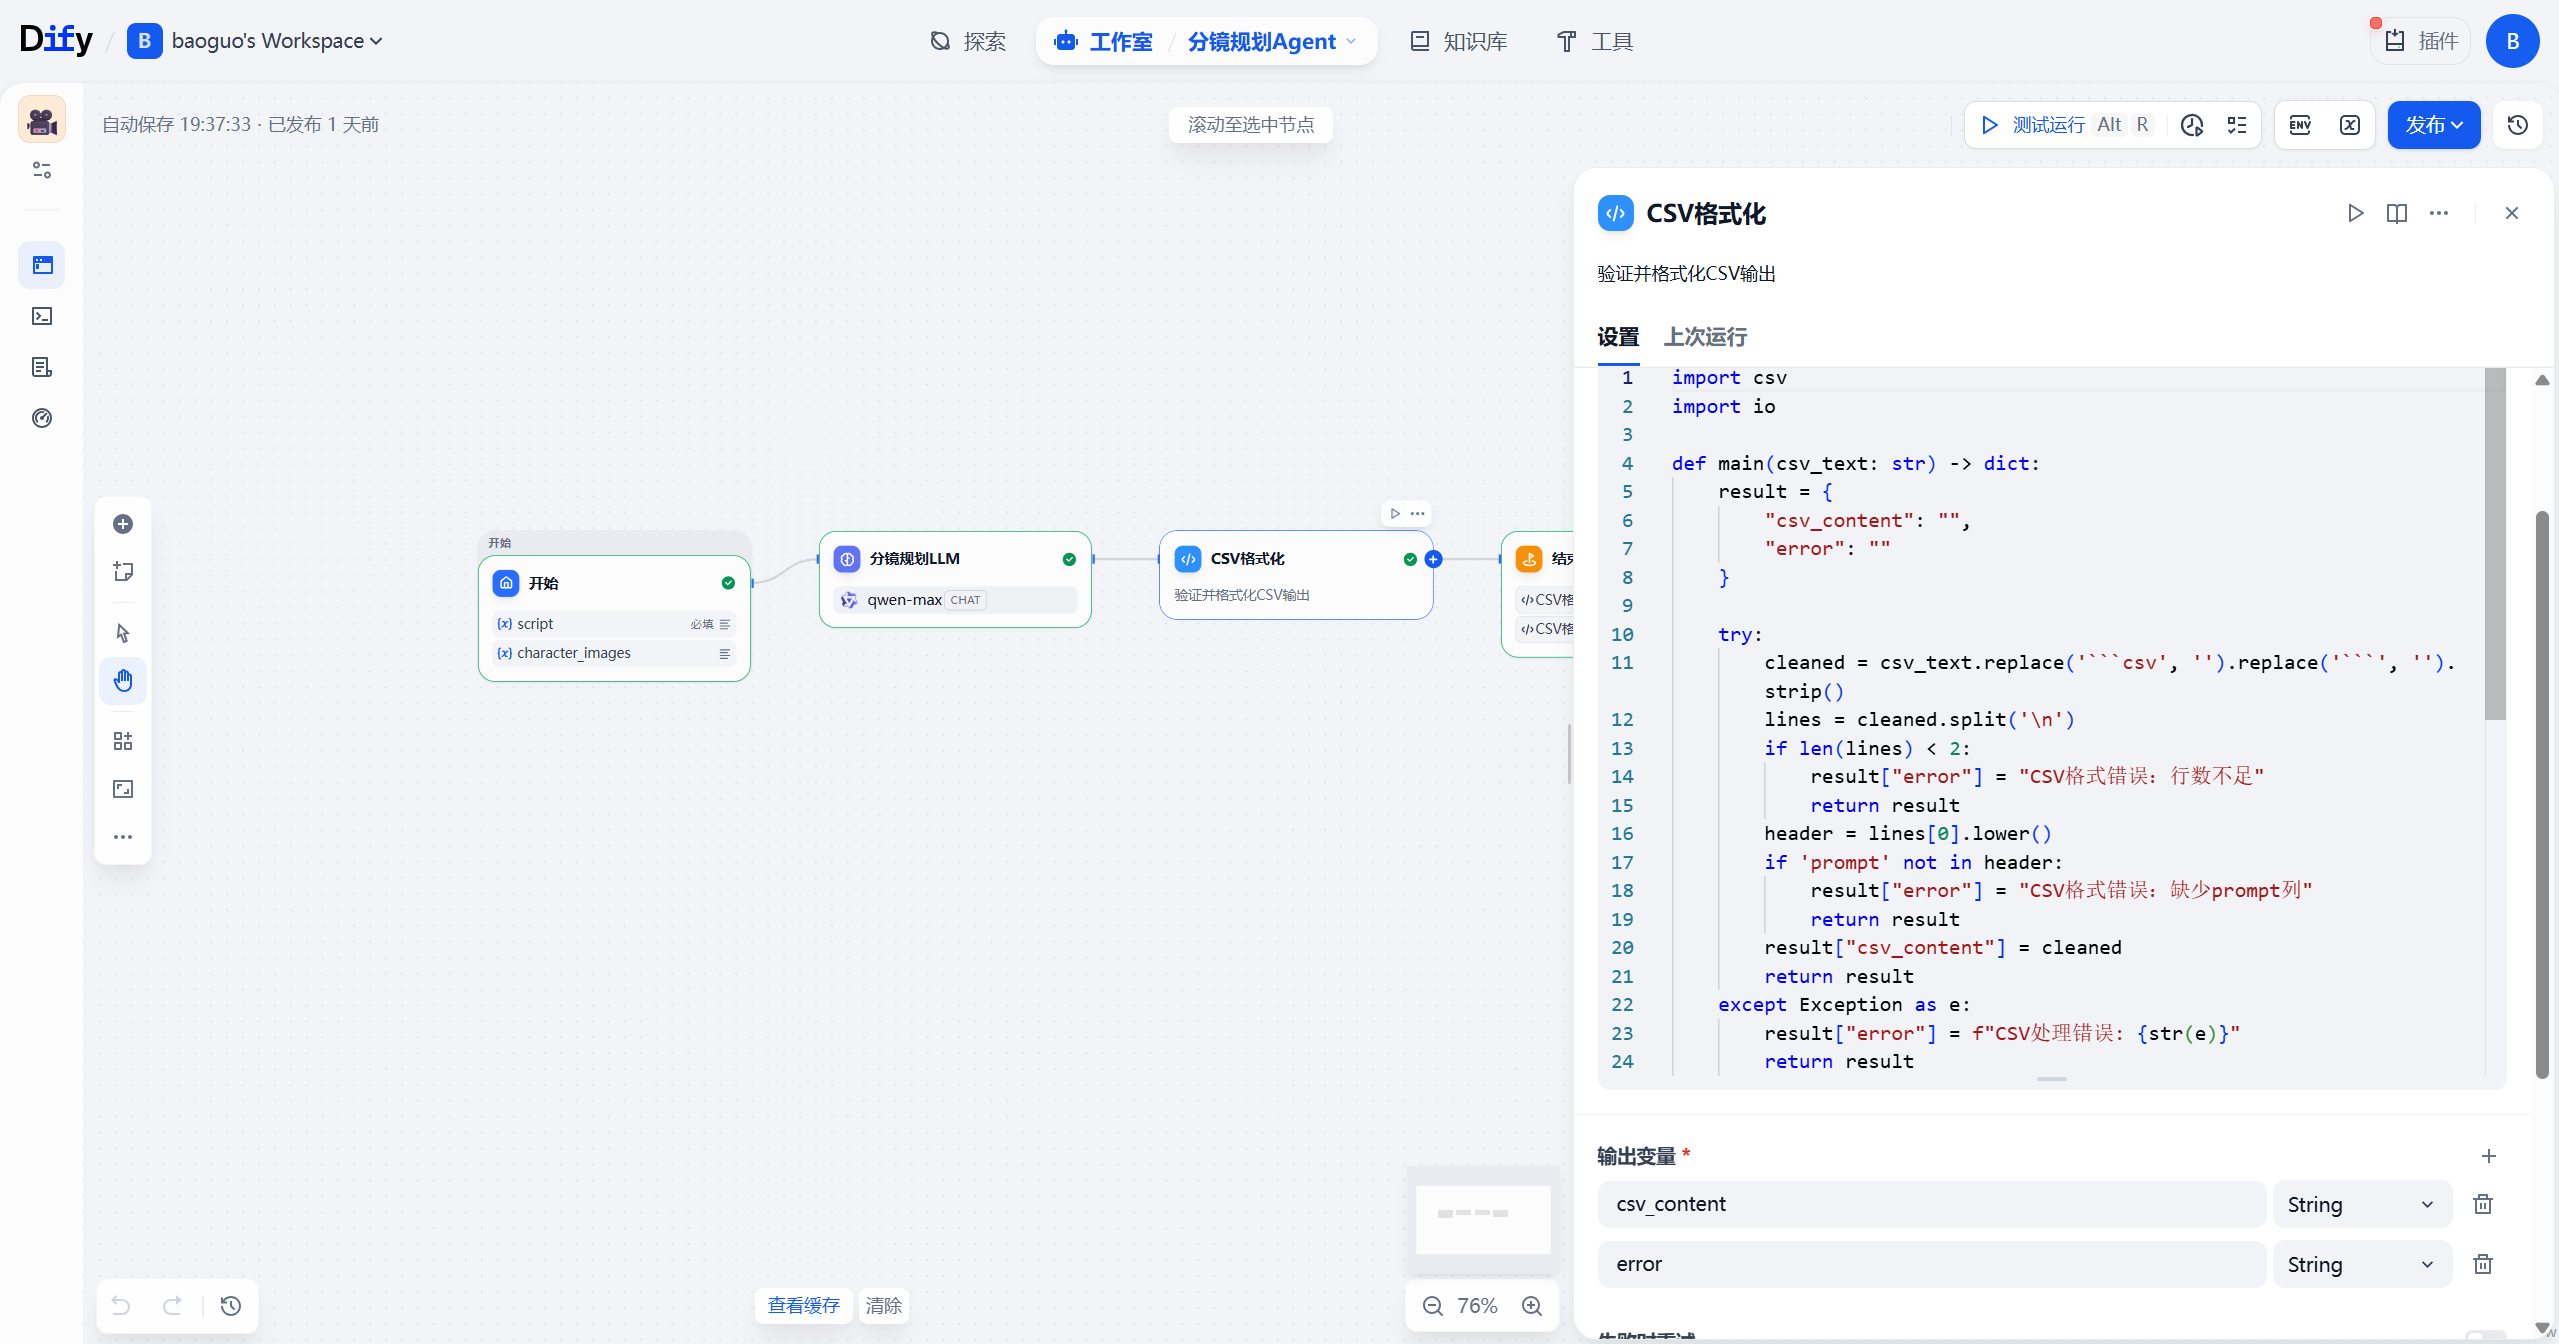This screenshot has width=2559, height=1344.
Task: Redo the workflow change
Action: (x=172, y=1305)
